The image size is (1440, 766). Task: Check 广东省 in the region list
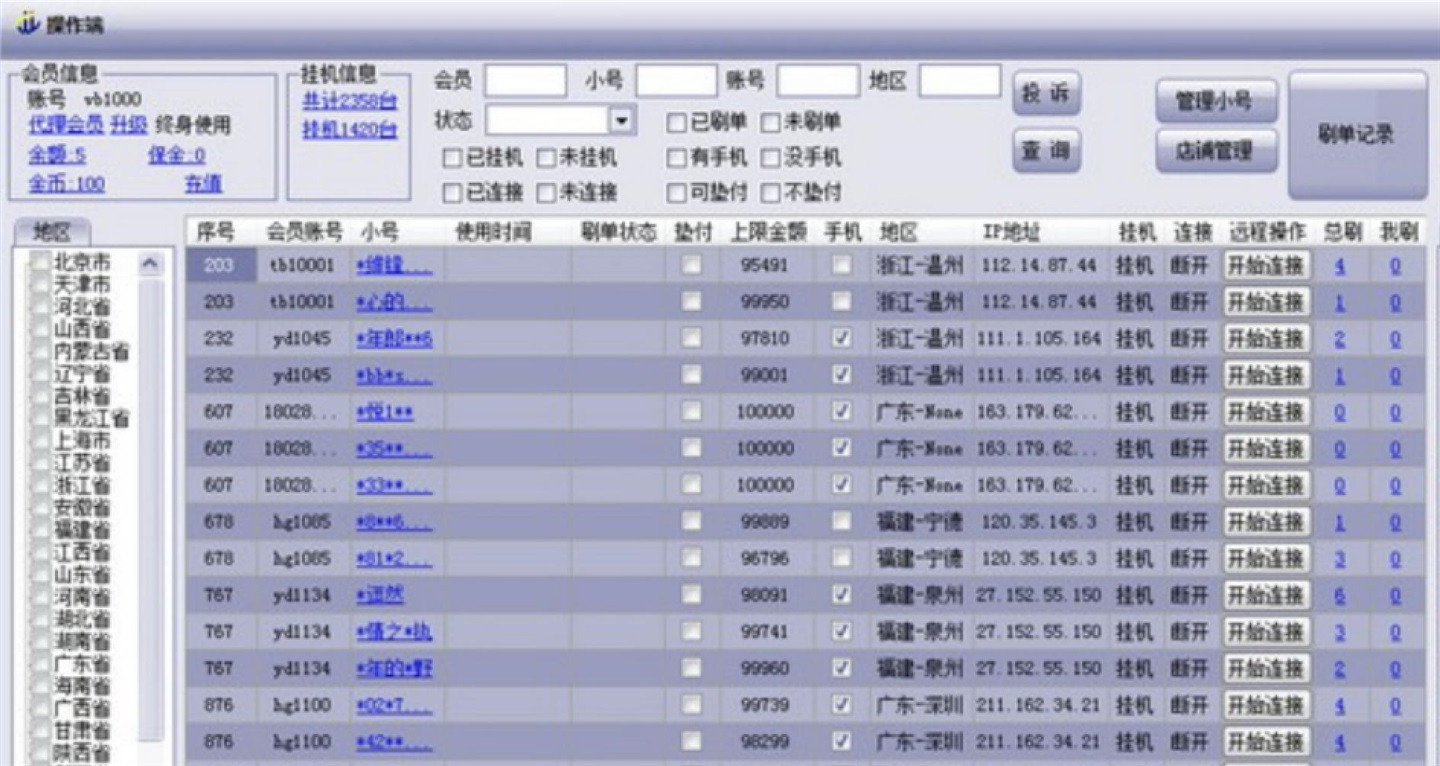[x=39, y=664]
